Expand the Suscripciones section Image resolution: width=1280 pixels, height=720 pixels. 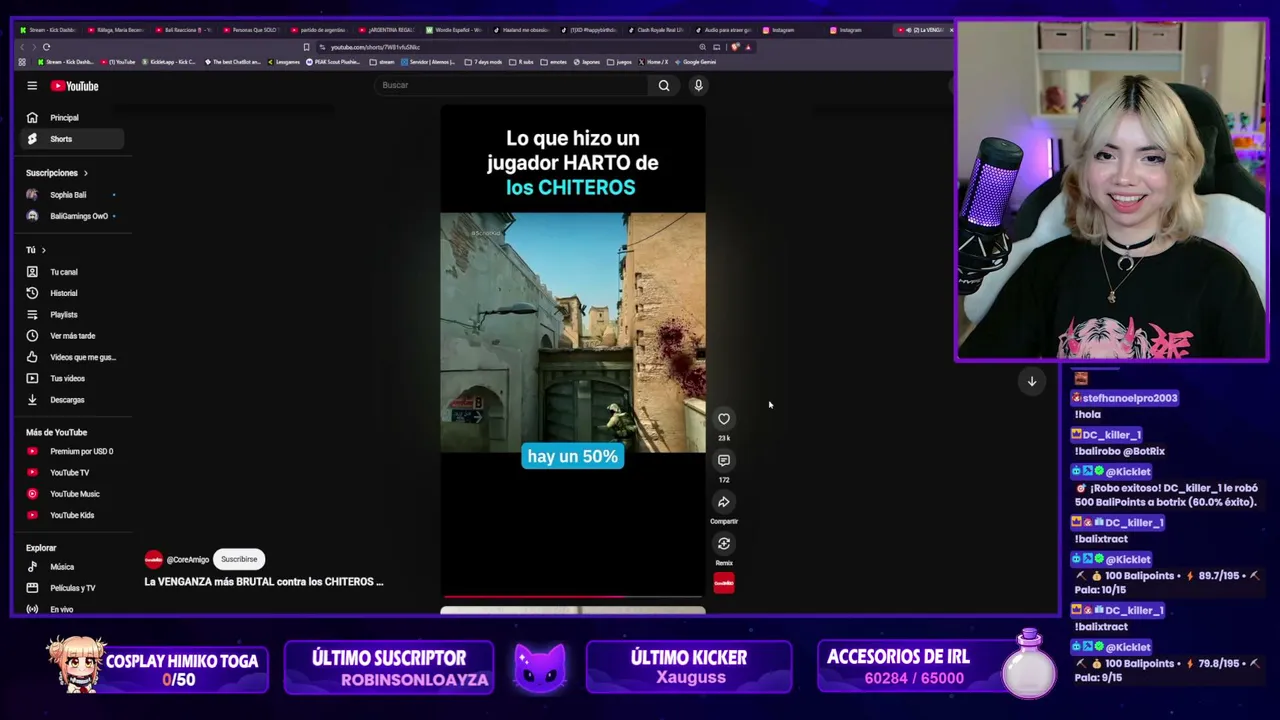(57, 173)
